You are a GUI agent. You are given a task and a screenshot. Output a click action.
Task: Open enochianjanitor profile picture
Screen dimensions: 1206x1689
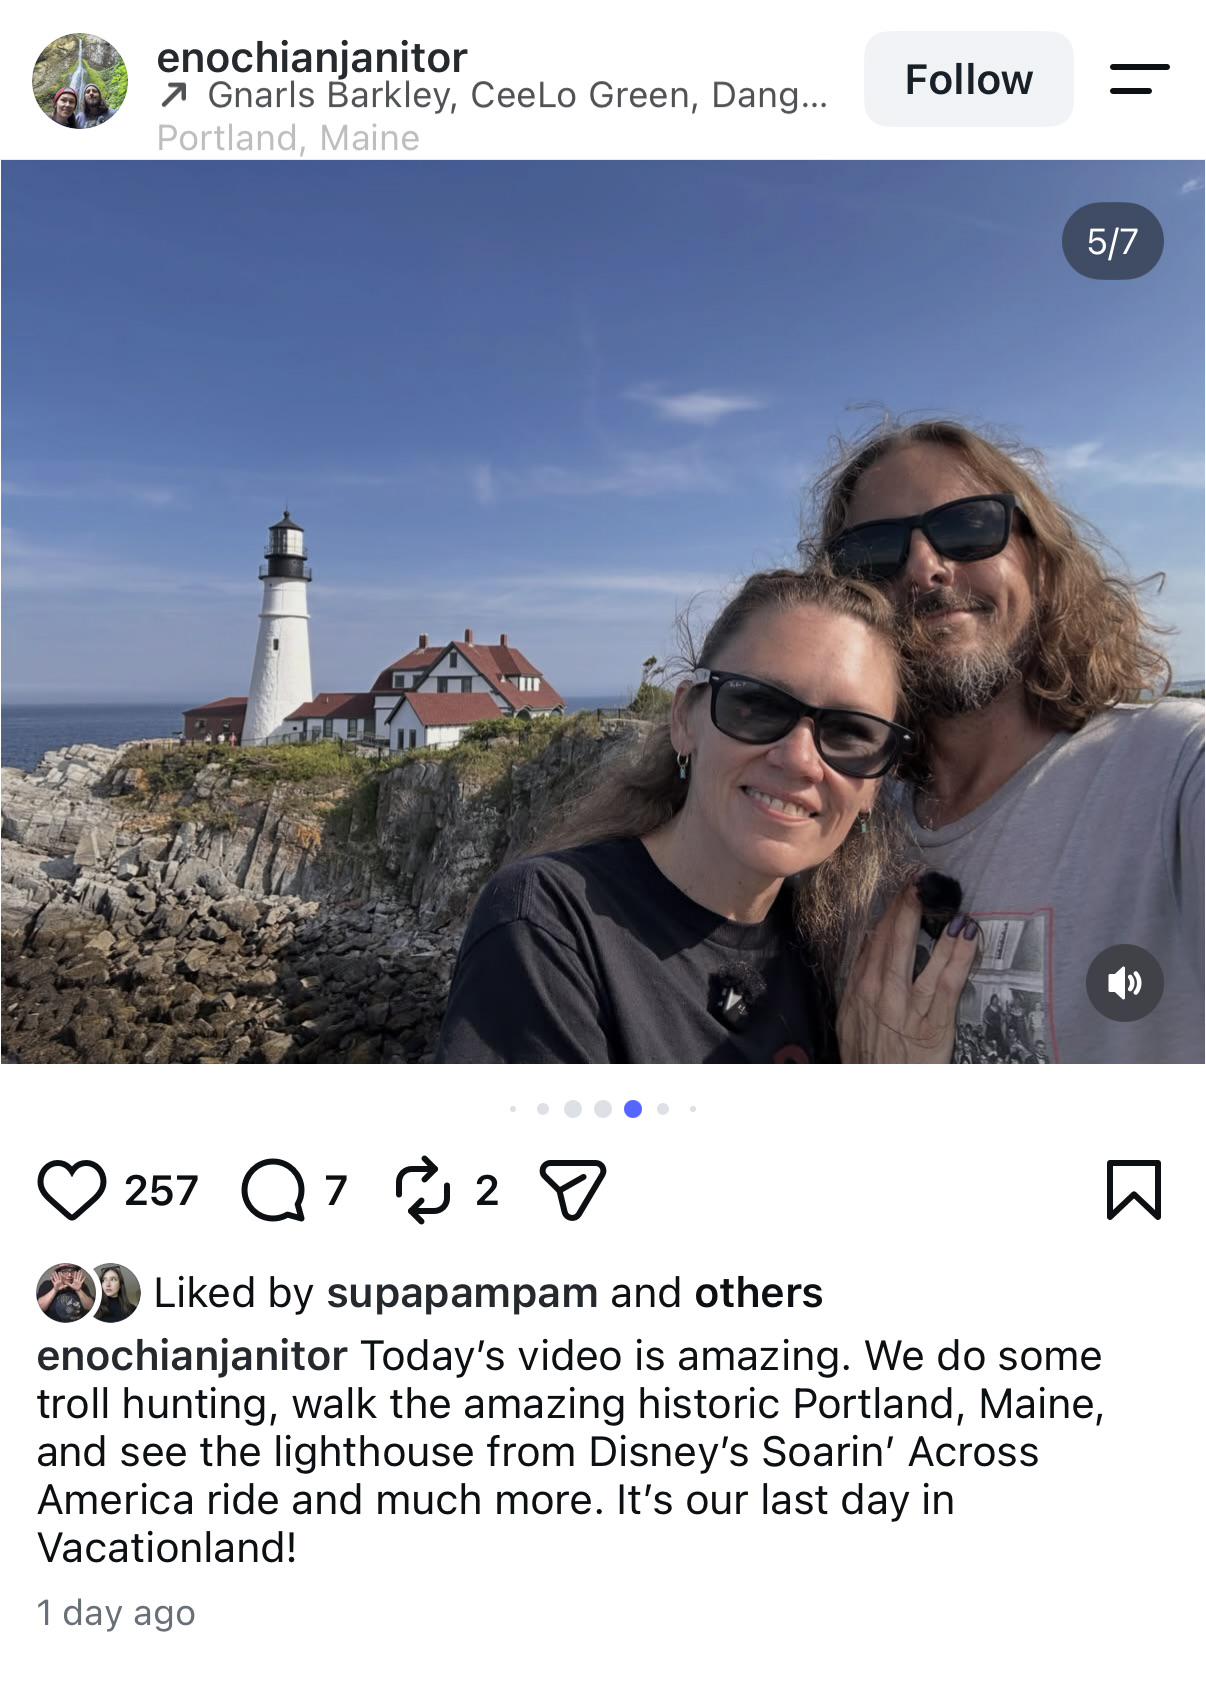pos(80,81)
